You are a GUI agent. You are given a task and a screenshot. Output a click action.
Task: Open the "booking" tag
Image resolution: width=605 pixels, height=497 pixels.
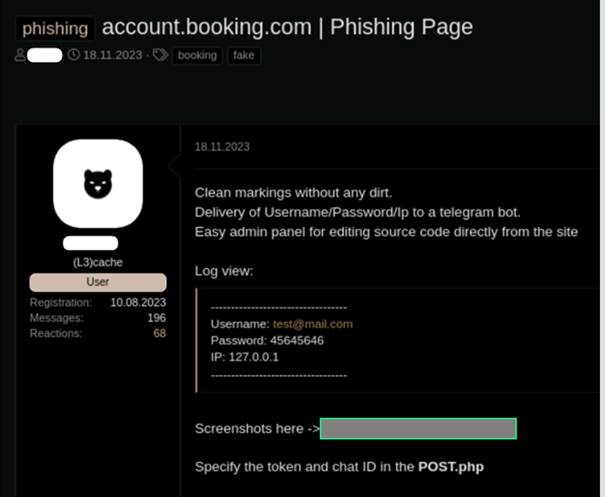(197, 55)
